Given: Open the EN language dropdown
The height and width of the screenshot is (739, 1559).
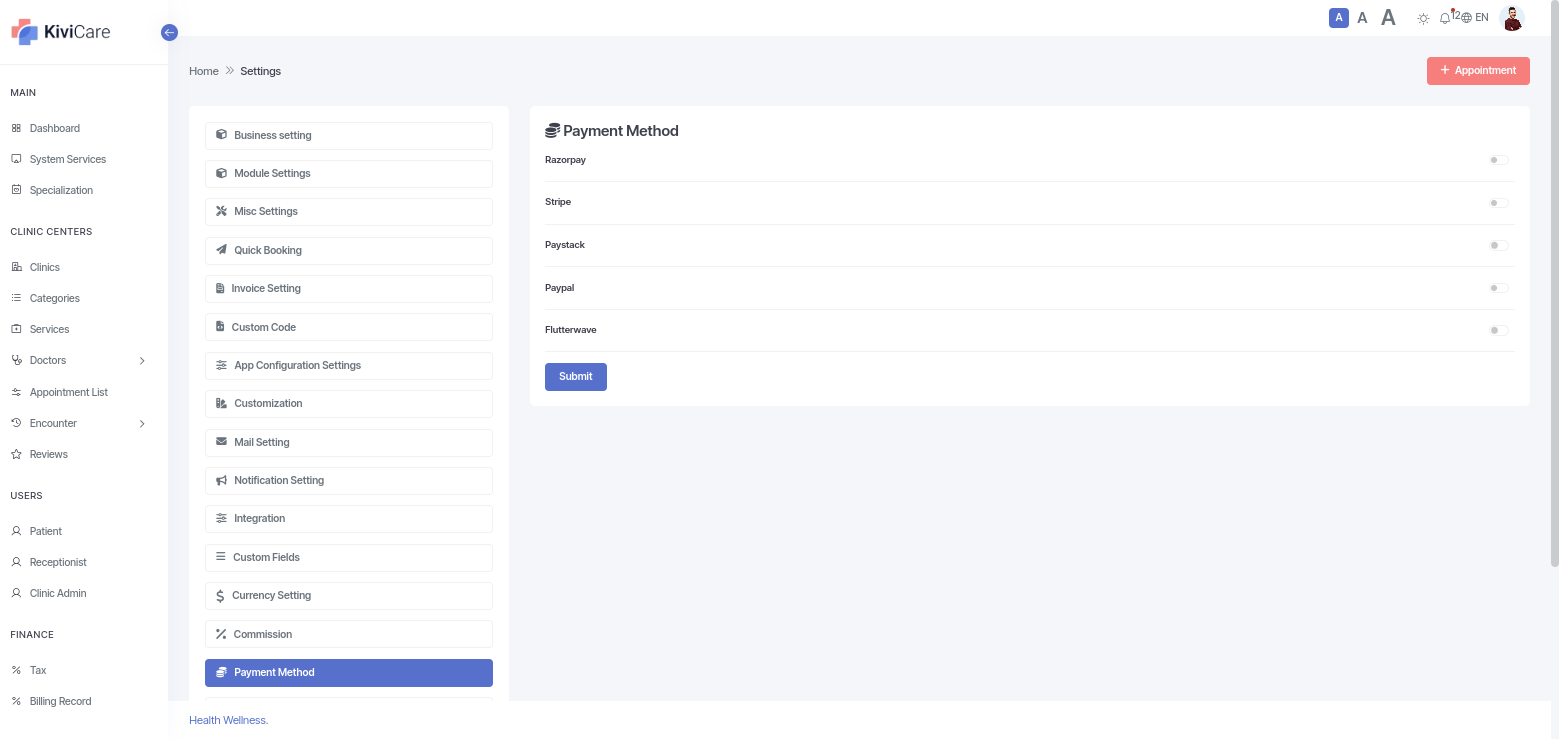Looking at the screenshot, I should coord(1475,18).
